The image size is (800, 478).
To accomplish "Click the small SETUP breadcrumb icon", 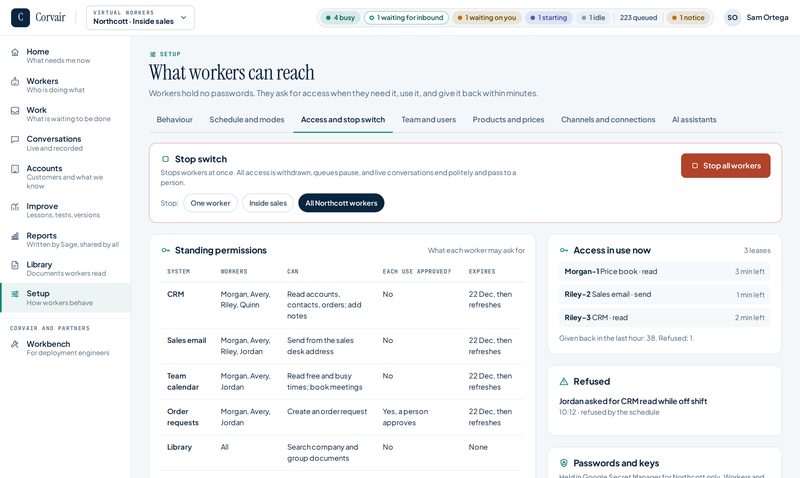I will 153,54.
